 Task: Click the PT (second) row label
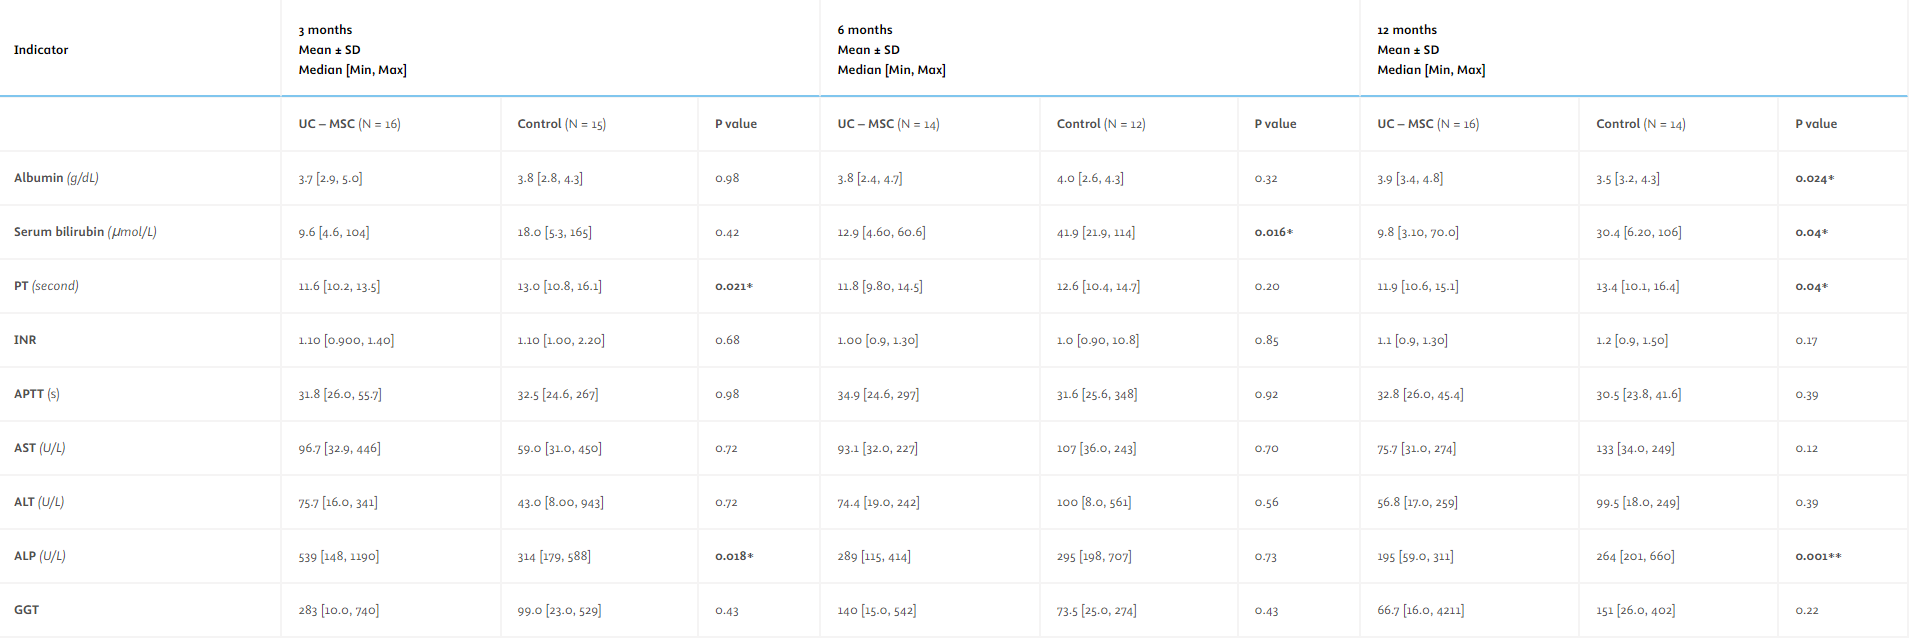click(46, 286)
